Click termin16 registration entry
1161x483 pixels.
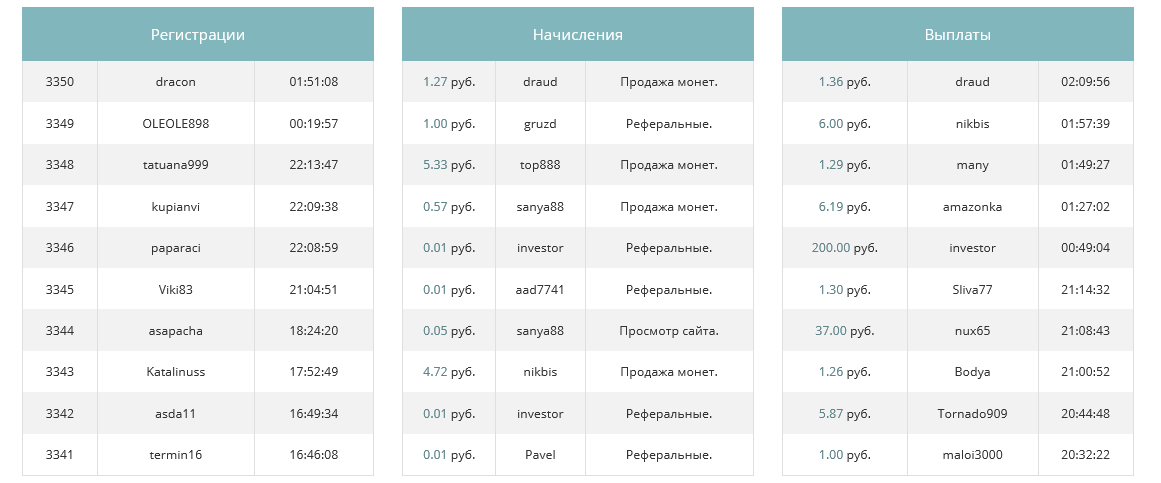pyautogui.click(x=175, y=455)
